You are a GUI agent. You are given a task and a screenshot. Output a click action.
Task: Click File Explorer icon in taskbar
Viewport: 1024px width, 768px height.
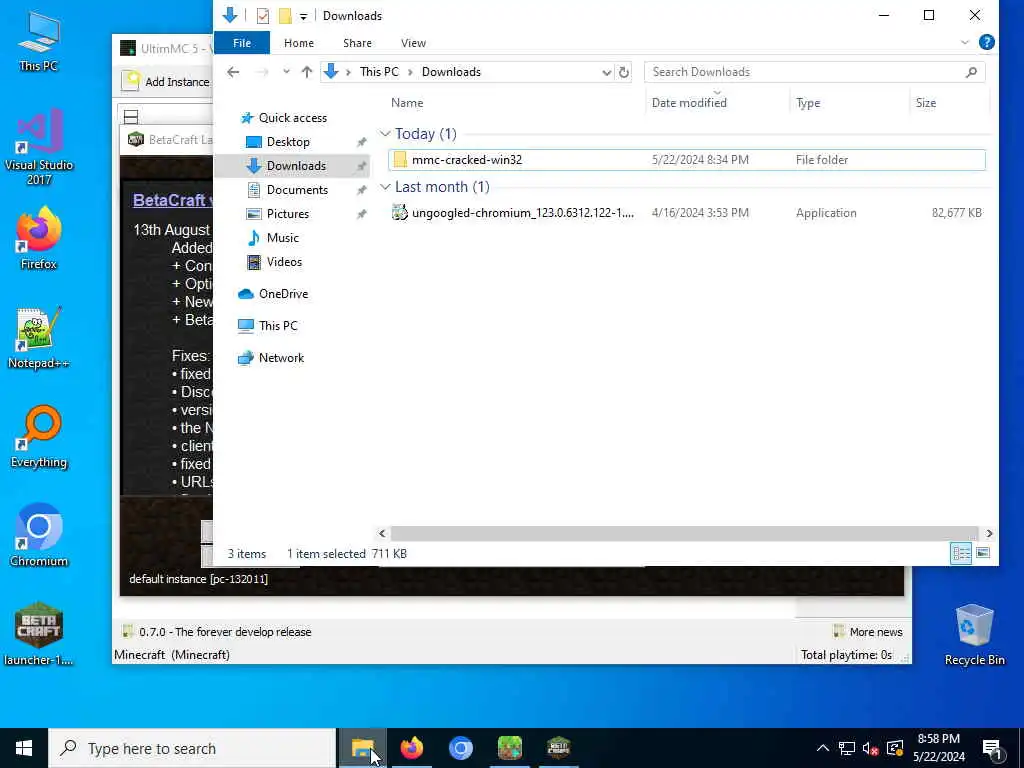362,748
